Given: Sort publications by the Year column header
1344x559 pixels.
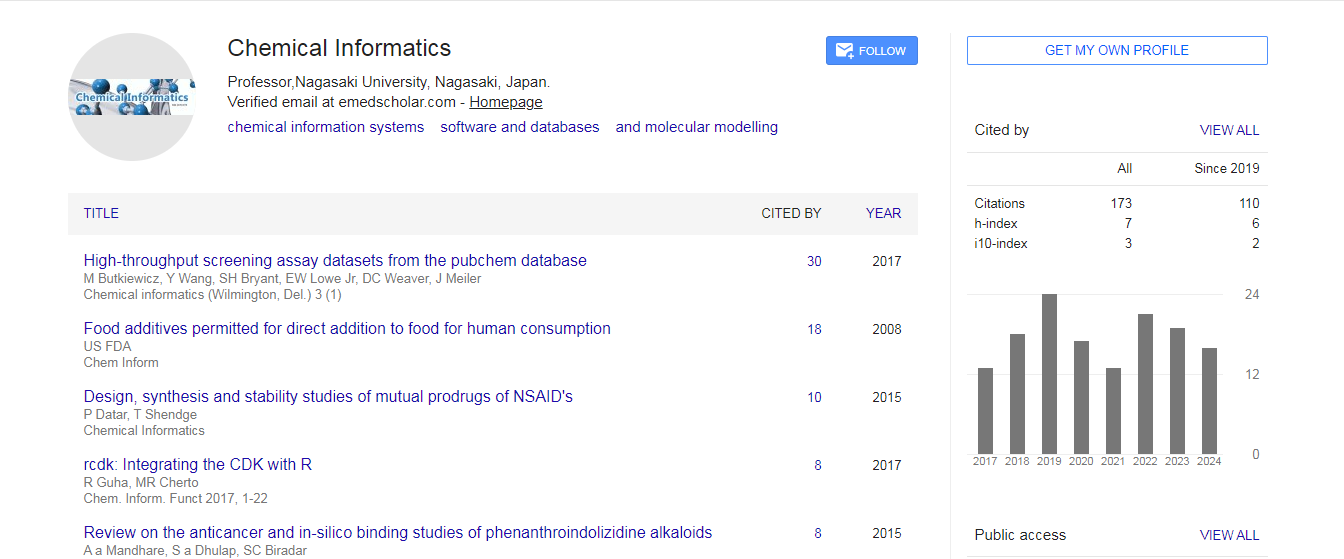Looking at the screenshot, I should pos(883,213).
